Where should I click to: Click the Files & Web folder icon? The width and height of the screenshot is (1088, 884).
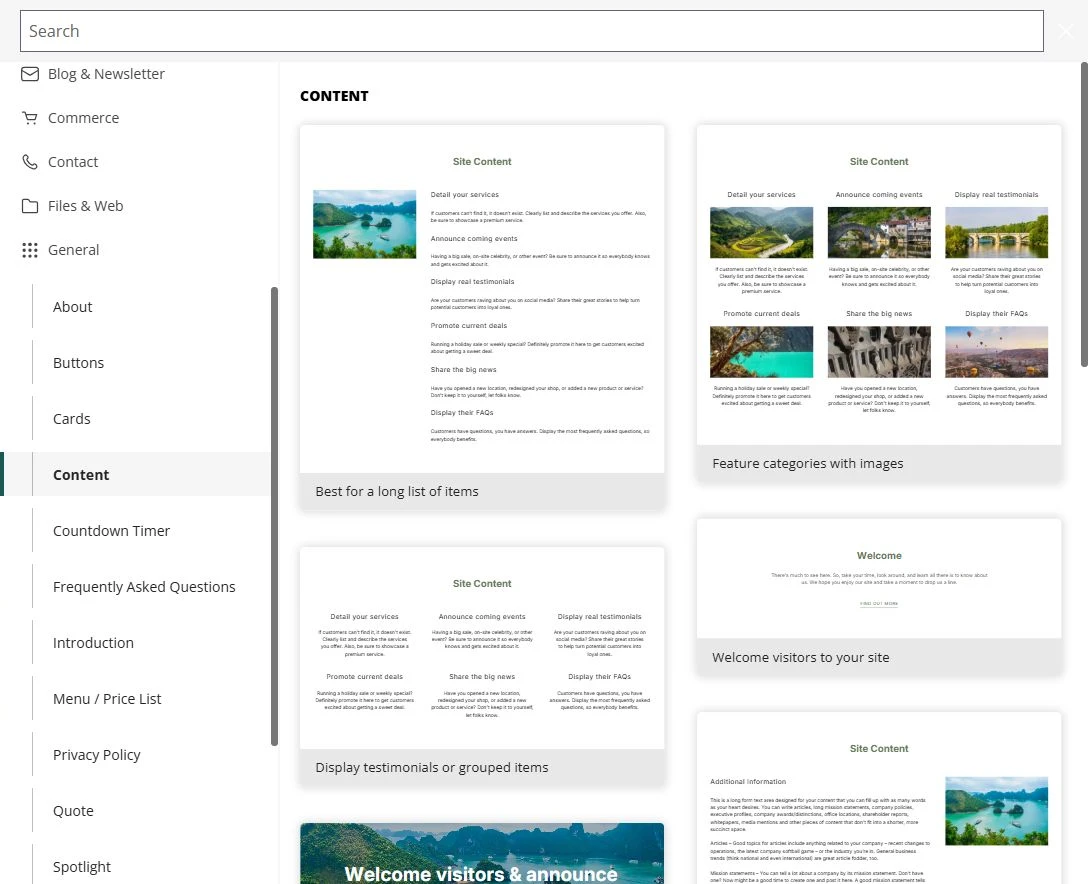(x=30, y=206)
